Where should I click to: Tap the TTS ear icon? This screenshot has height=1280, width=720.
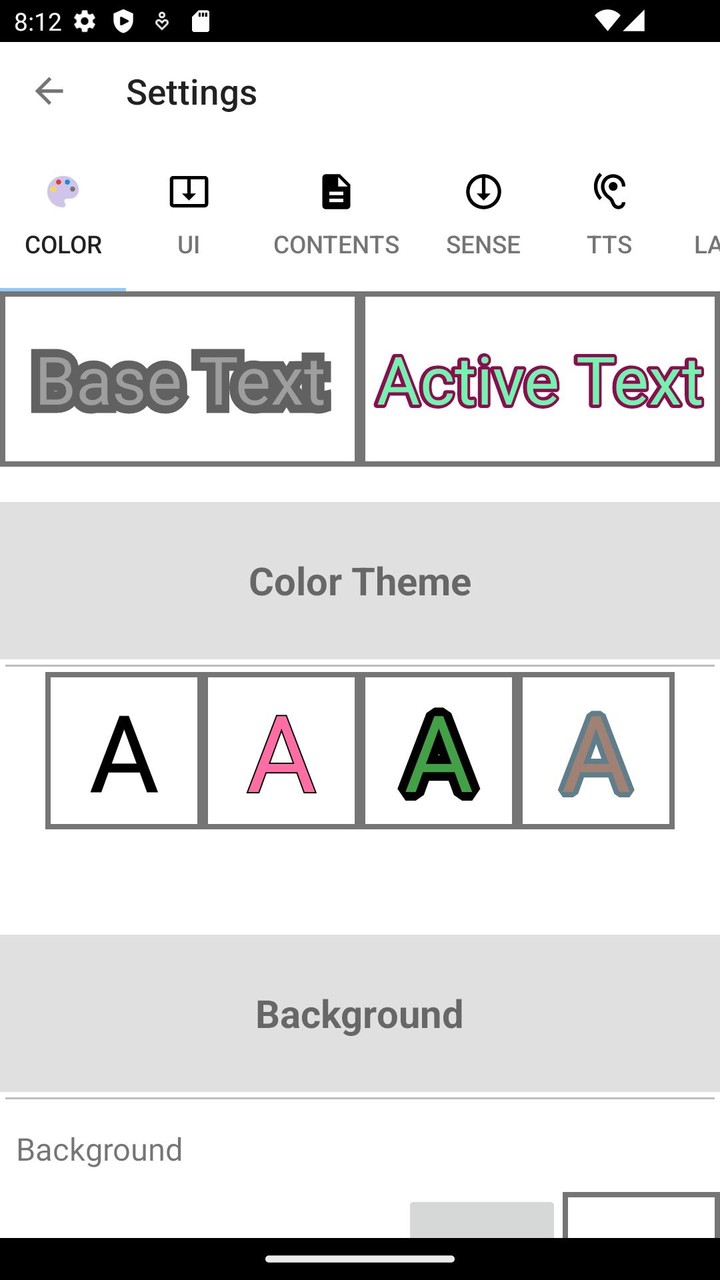tap(609, 191)
